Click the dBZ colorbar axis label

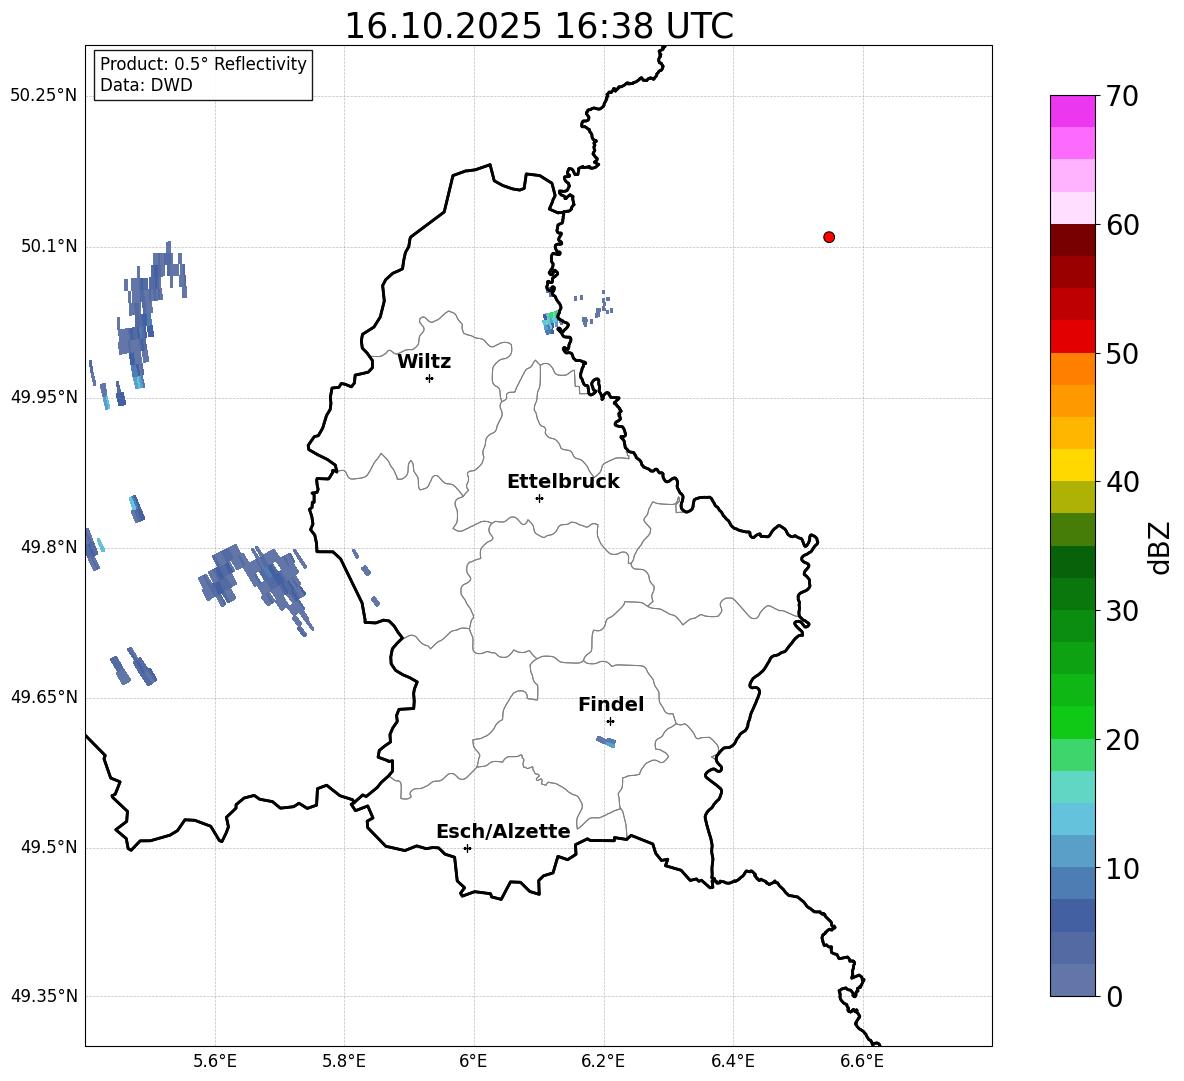[1161, 547]
